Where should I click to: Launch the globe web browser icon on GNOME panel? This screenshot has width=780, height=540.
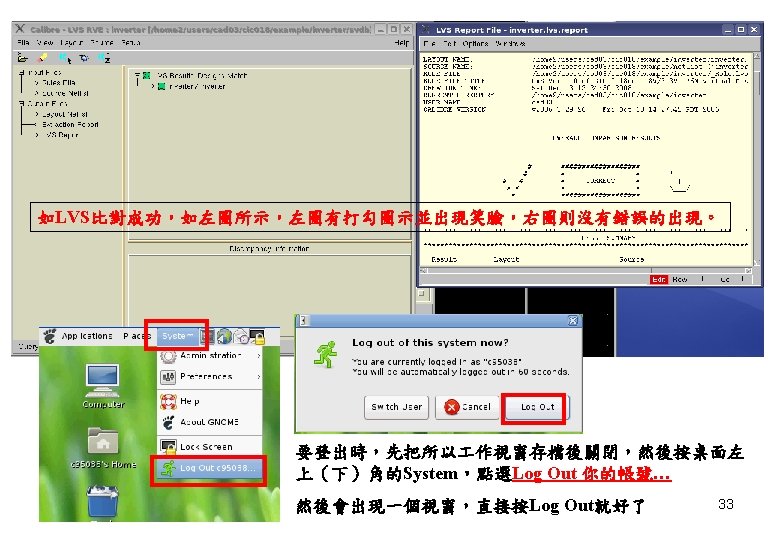click(x=224, y=337)
